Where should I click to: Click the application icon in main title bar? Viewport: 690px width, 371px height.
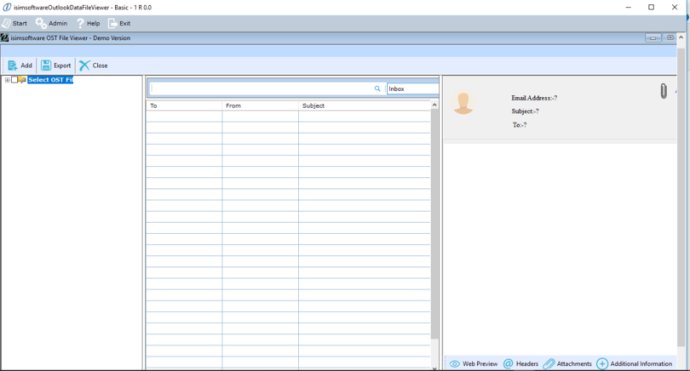point(7,7)
